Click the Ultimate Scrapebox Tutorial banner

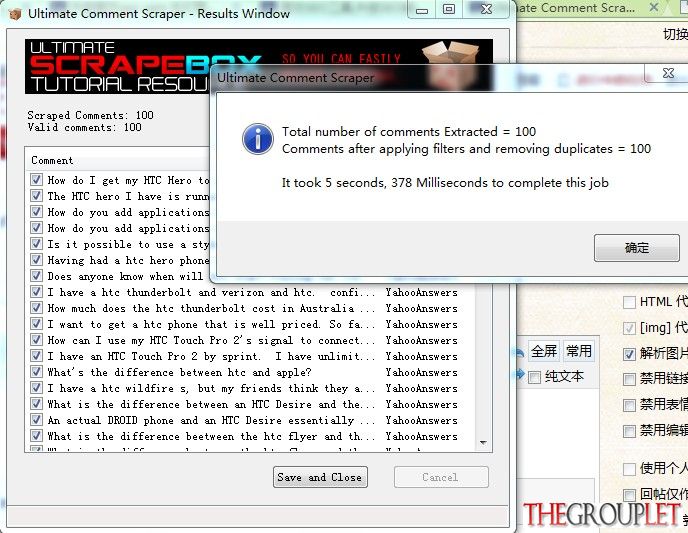(x=259, y=66)
